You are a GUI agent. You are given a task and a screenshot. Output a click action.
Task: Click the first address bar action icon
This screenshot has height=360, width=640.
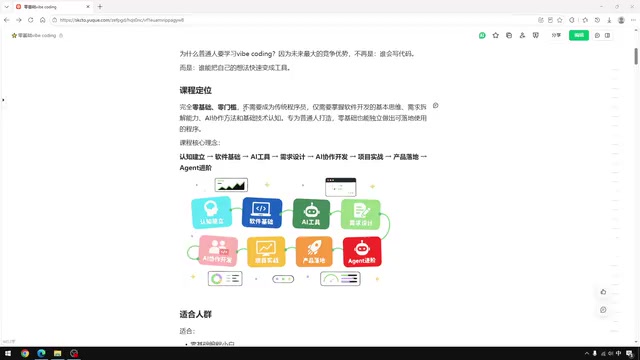click(x=541, y=20)
